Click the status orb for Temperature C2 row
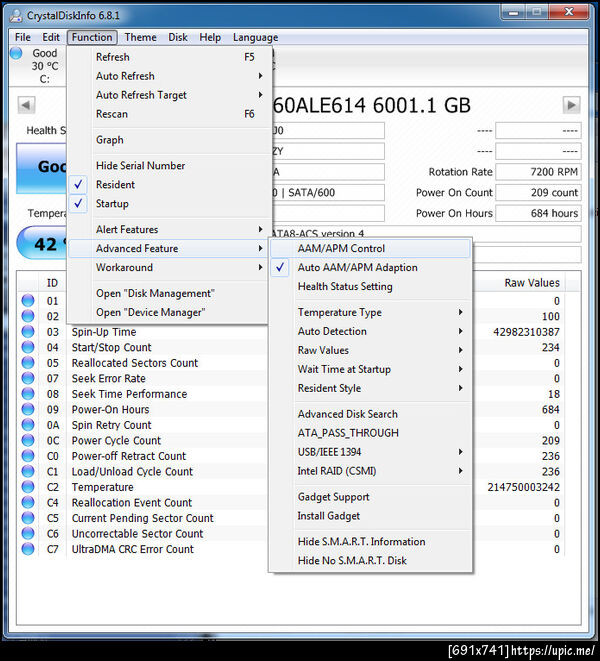The width and height of the screenshot is (600, 661). 28,487
